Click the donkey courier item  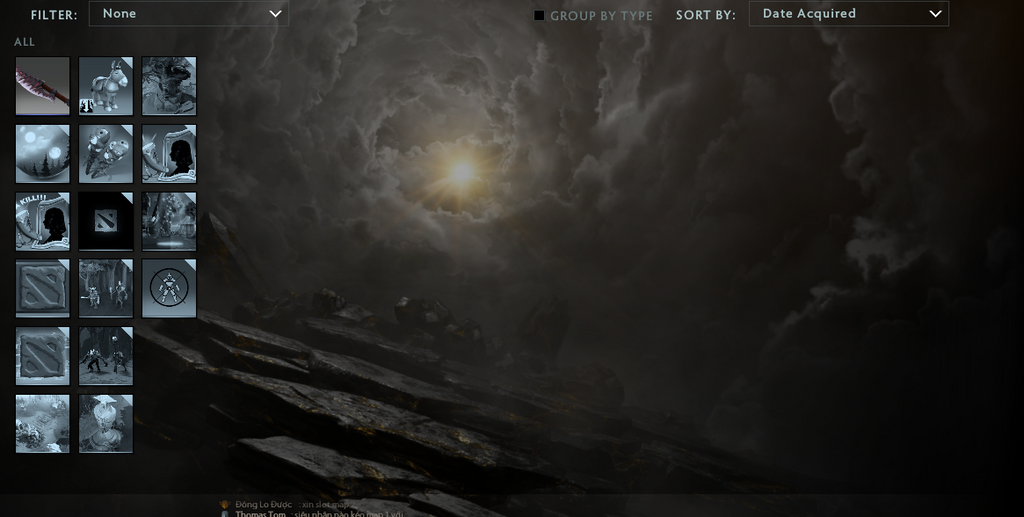coord(106,86)
